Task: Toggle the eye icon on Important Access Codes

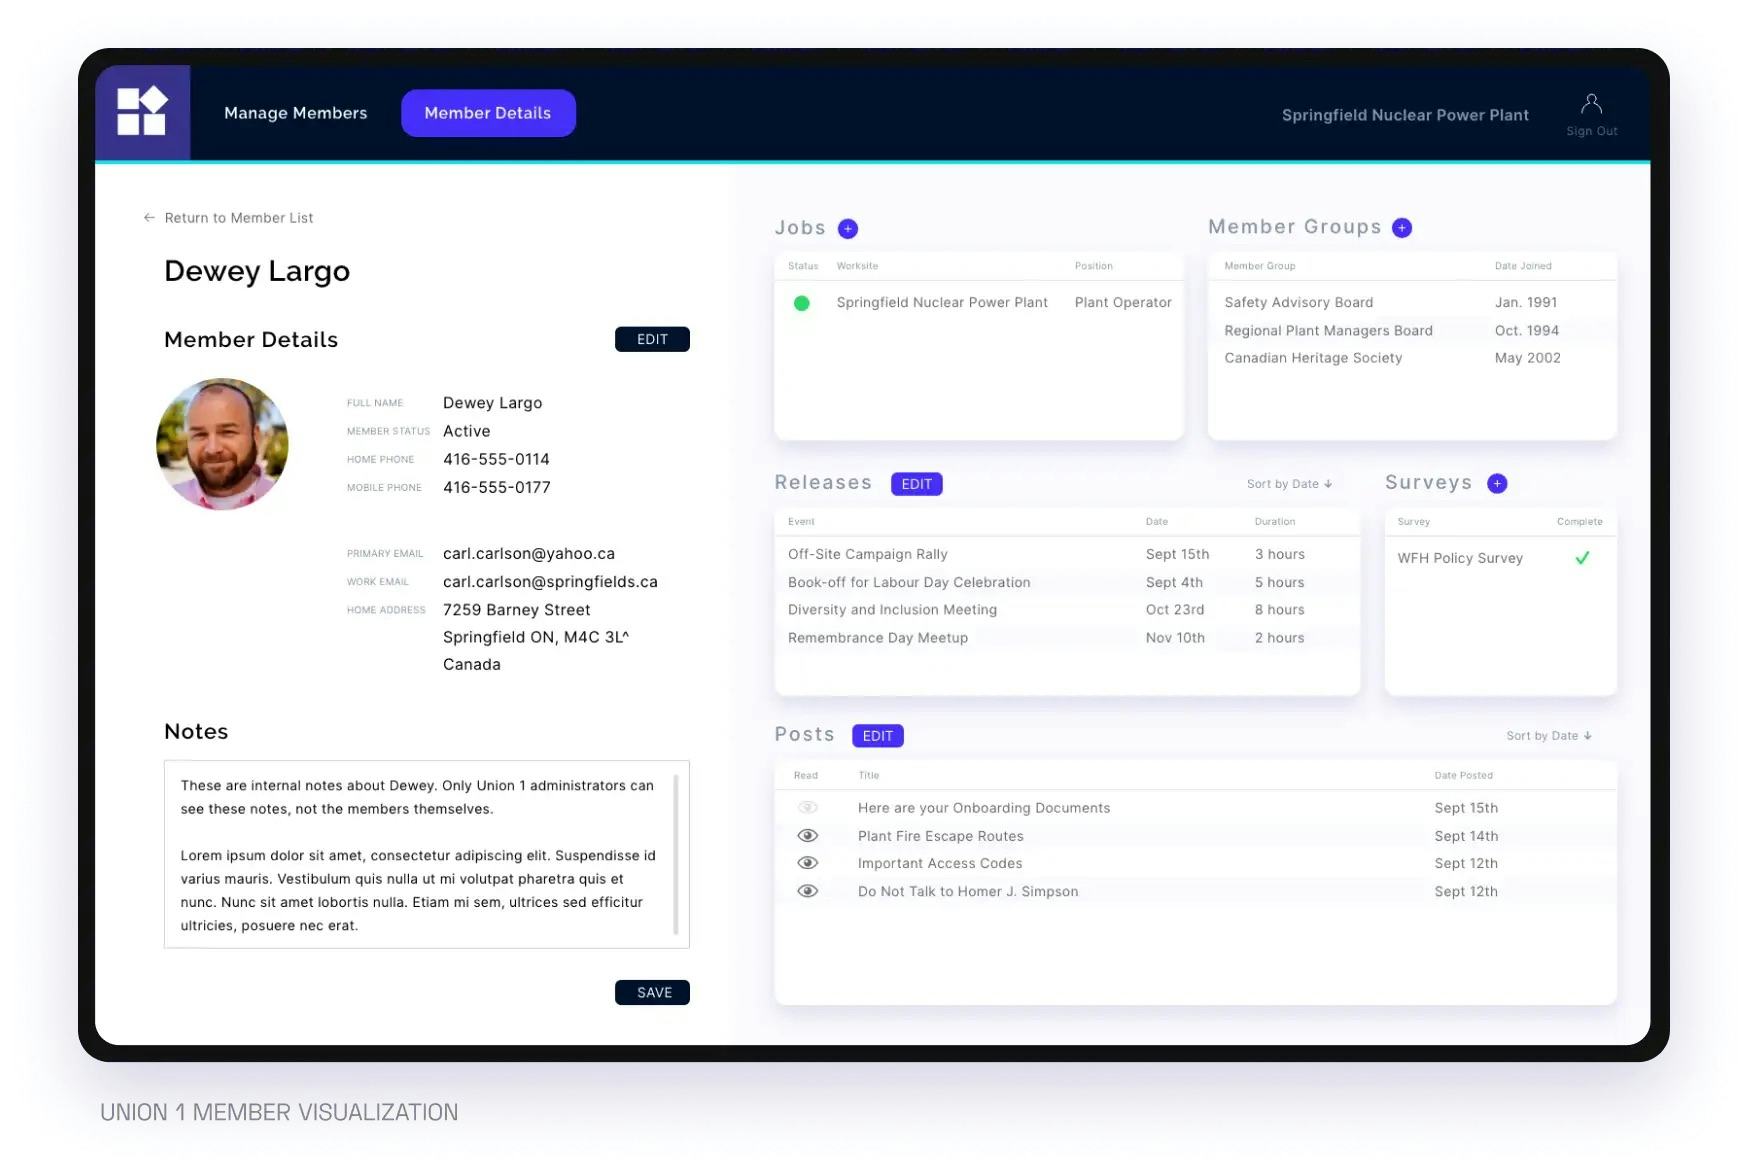Action: [x=807, y=862]
